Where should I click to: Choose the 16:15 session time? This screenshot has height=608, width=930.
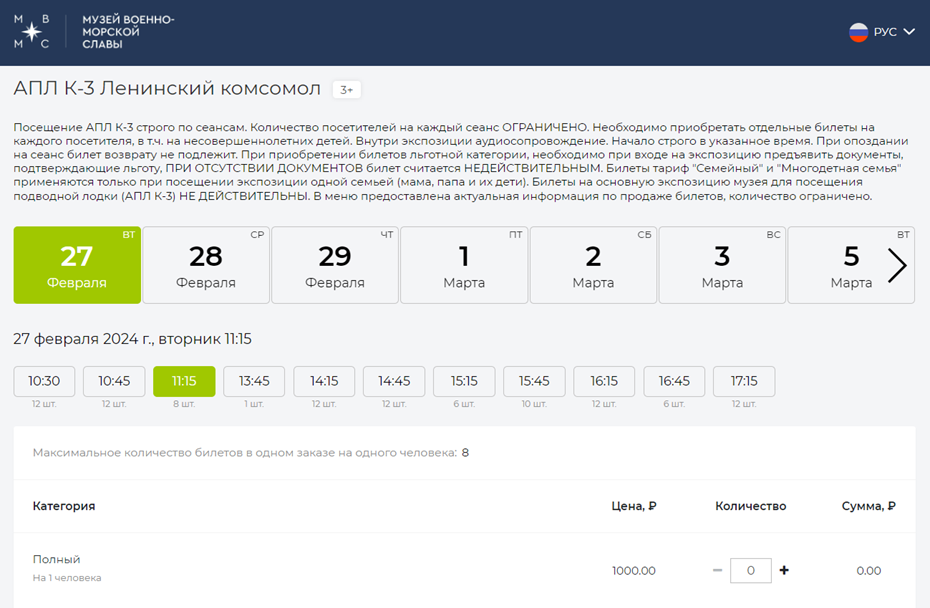[604, 381]
